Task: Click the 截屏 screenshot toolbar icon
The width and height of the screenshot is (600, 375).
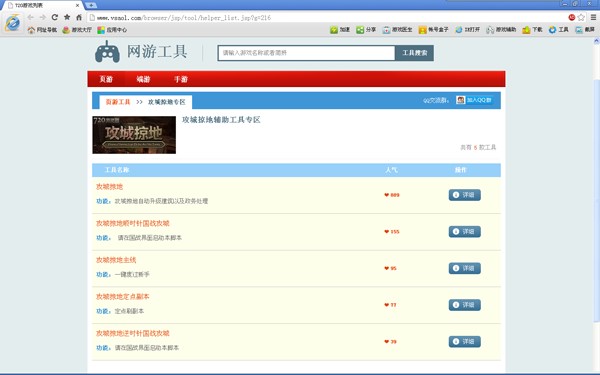Action: [585, 29]
